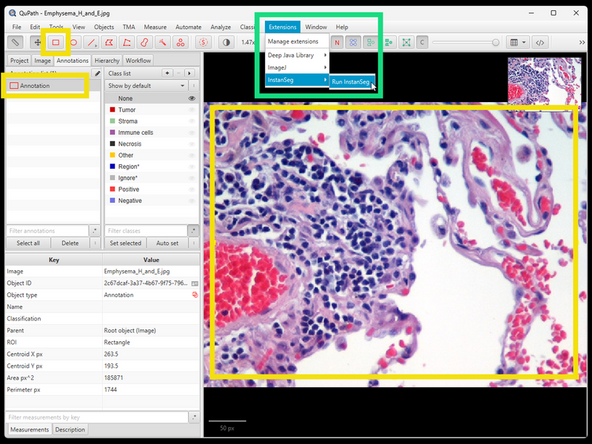Screen dimensions: 592x444
Task: Toggle the green filled shapes display icon
Action: tap(388, 42)
